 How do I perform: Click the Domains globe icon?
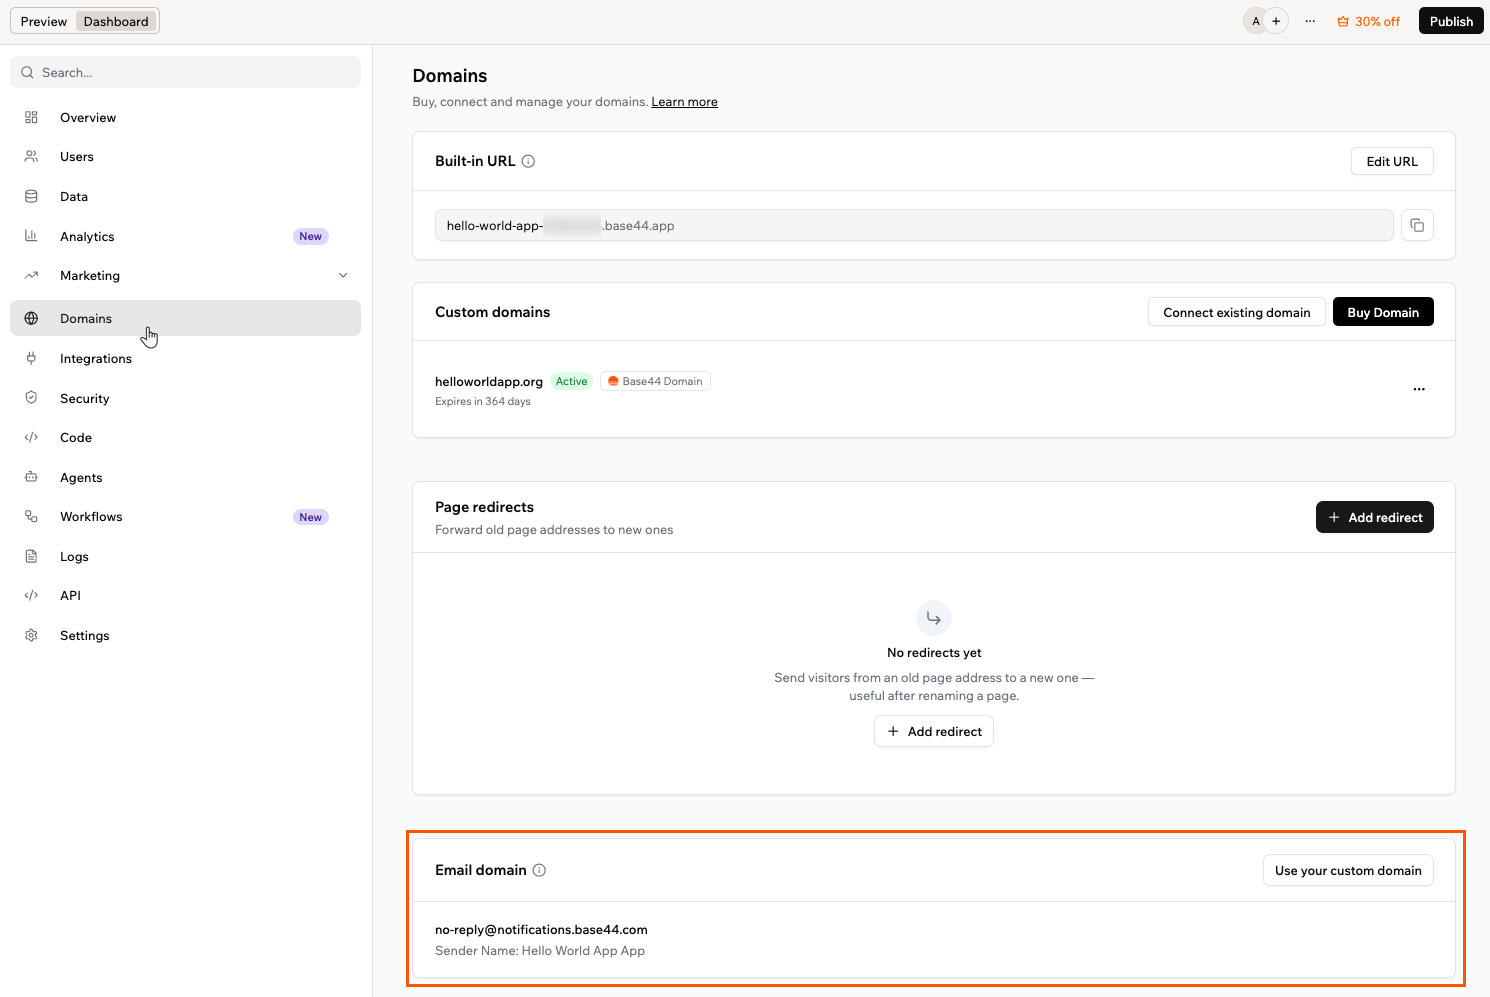coord(31,318)
